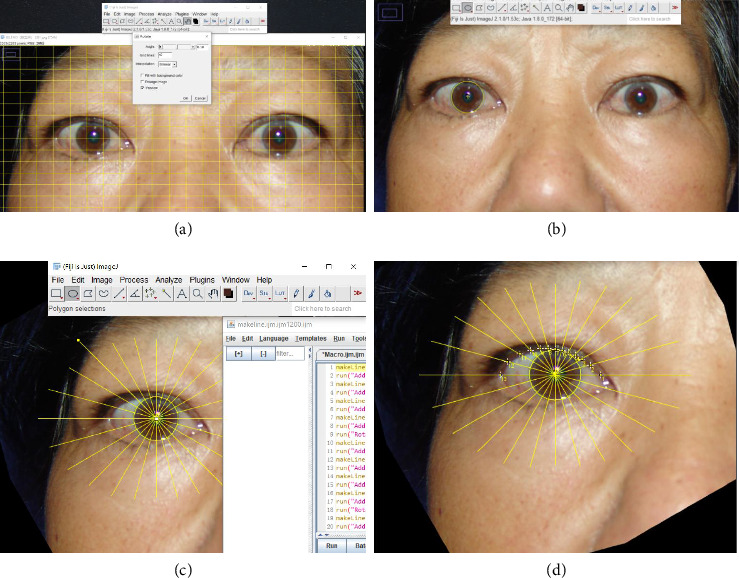Click the Run button below the macro code

pos(332,545)
